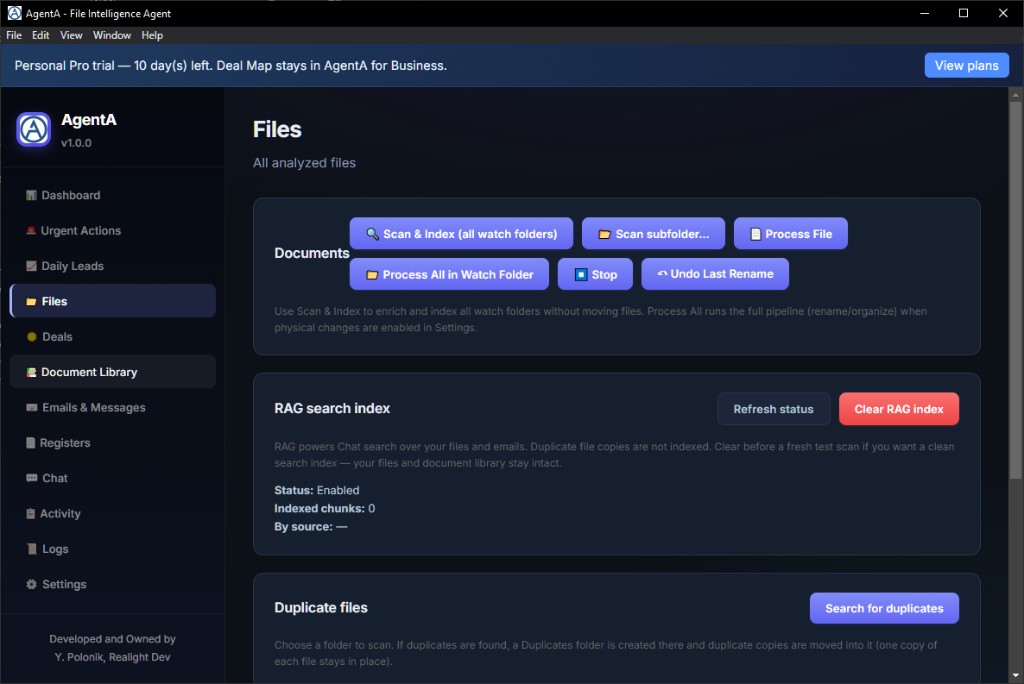The image size is (1024, 684).
Task: Open the Deals section
Action: coord(112,336)
